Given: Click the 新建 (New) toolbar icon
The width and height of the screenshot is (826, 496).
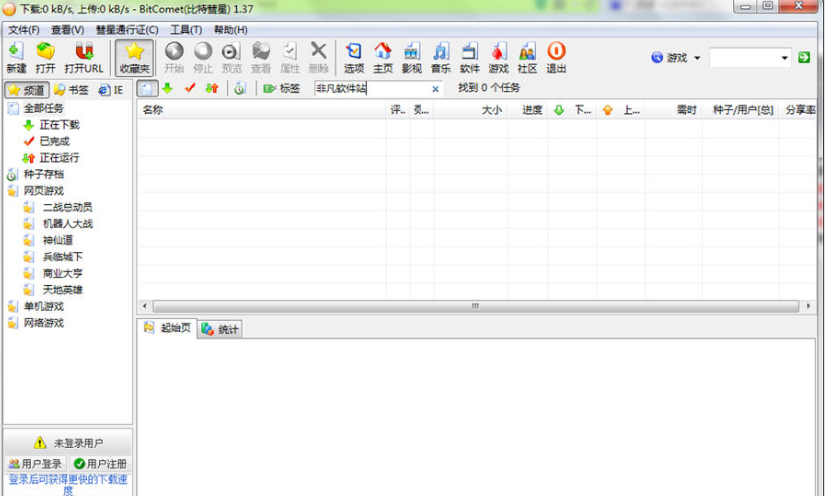Looking at the screenshot, I should [16, 57].
